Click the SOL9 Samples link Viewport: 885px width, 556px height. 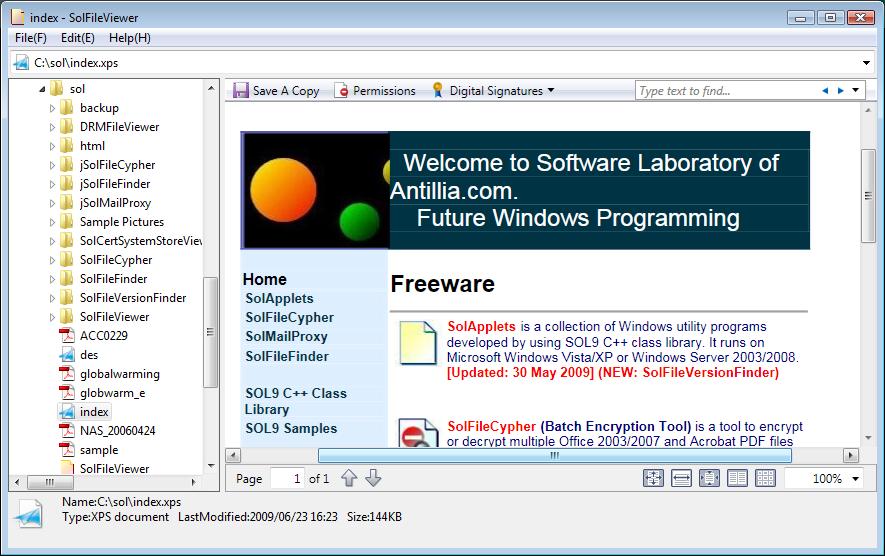(x=291, y=428)
